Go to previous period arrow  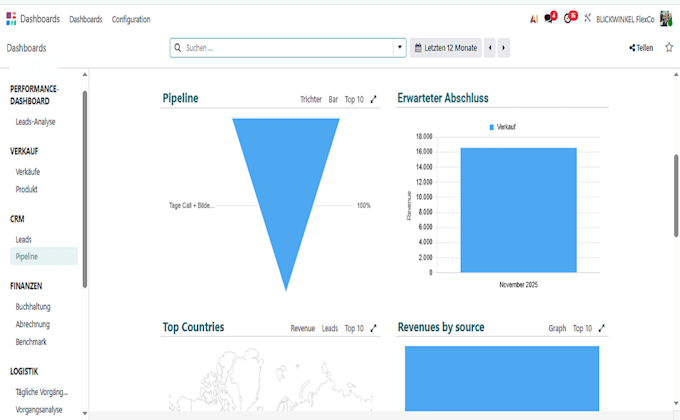point(490,48)
